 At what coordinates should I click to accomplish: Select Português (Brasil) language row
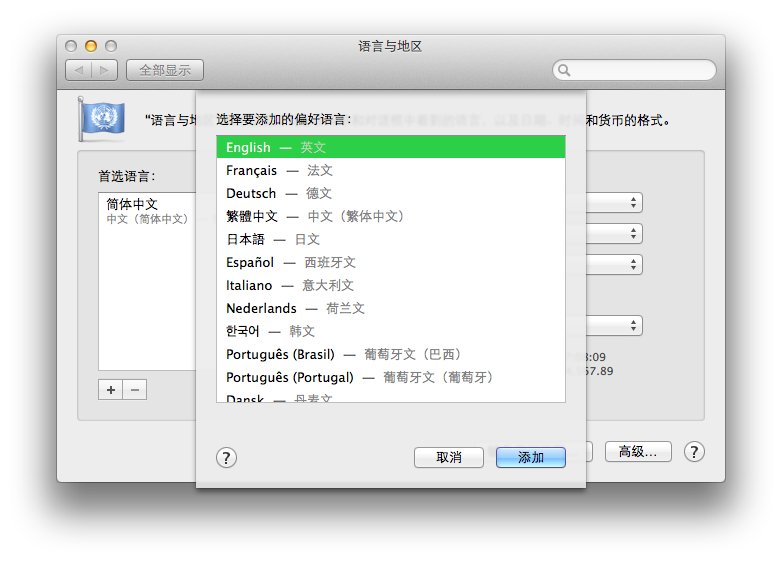point(391,354)
